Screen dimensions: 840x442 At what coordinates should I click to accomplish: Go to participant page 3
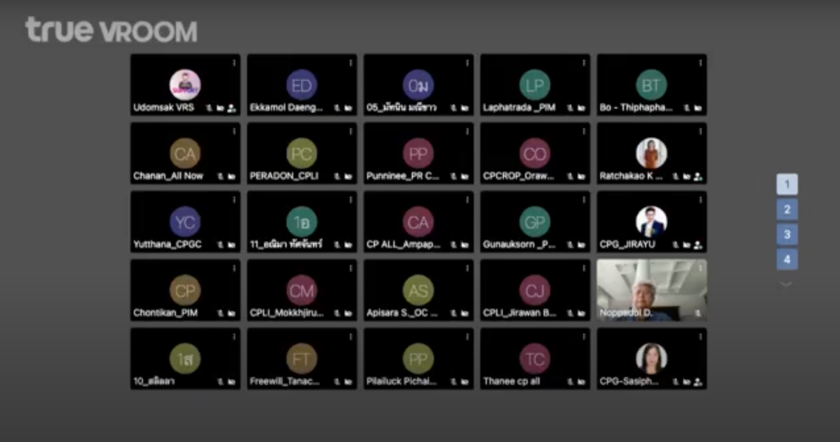tap(787, 234)
